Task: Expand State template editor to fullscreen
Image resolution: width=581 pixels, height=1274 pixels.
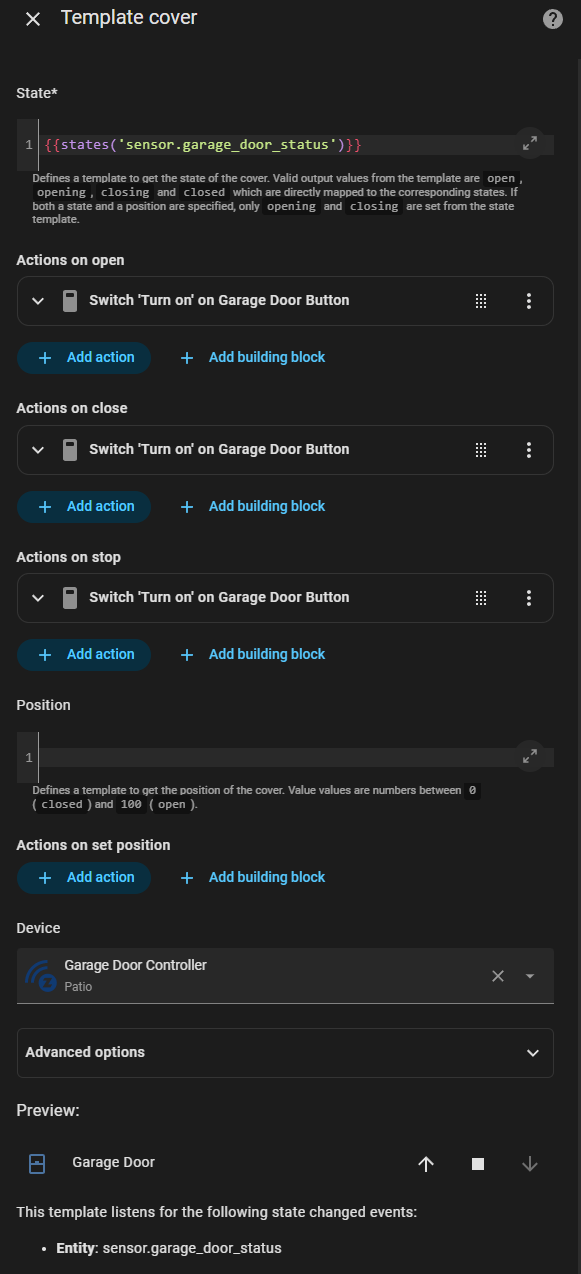Action: click(530, 144)
